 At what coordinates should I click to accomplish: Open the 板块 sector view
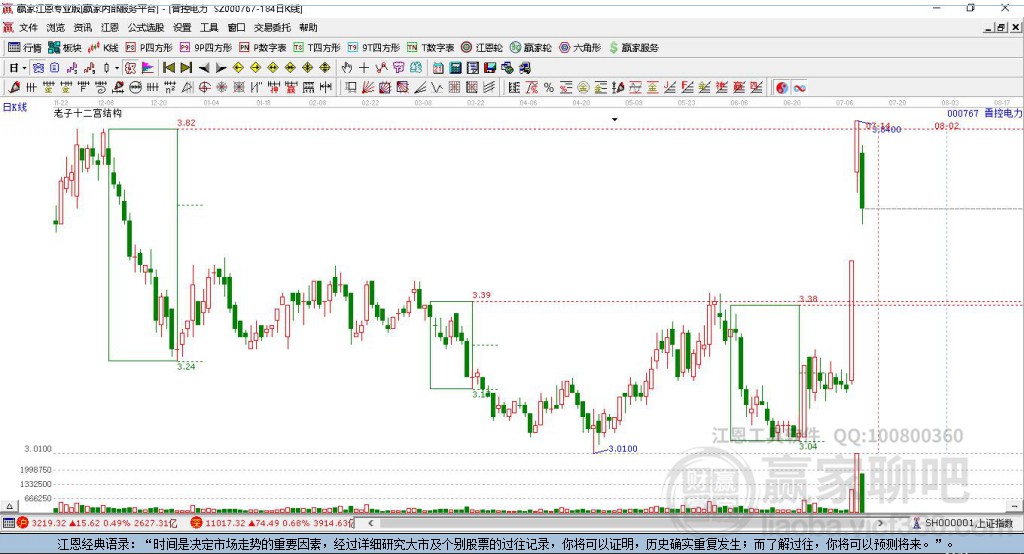click(65, 48)
